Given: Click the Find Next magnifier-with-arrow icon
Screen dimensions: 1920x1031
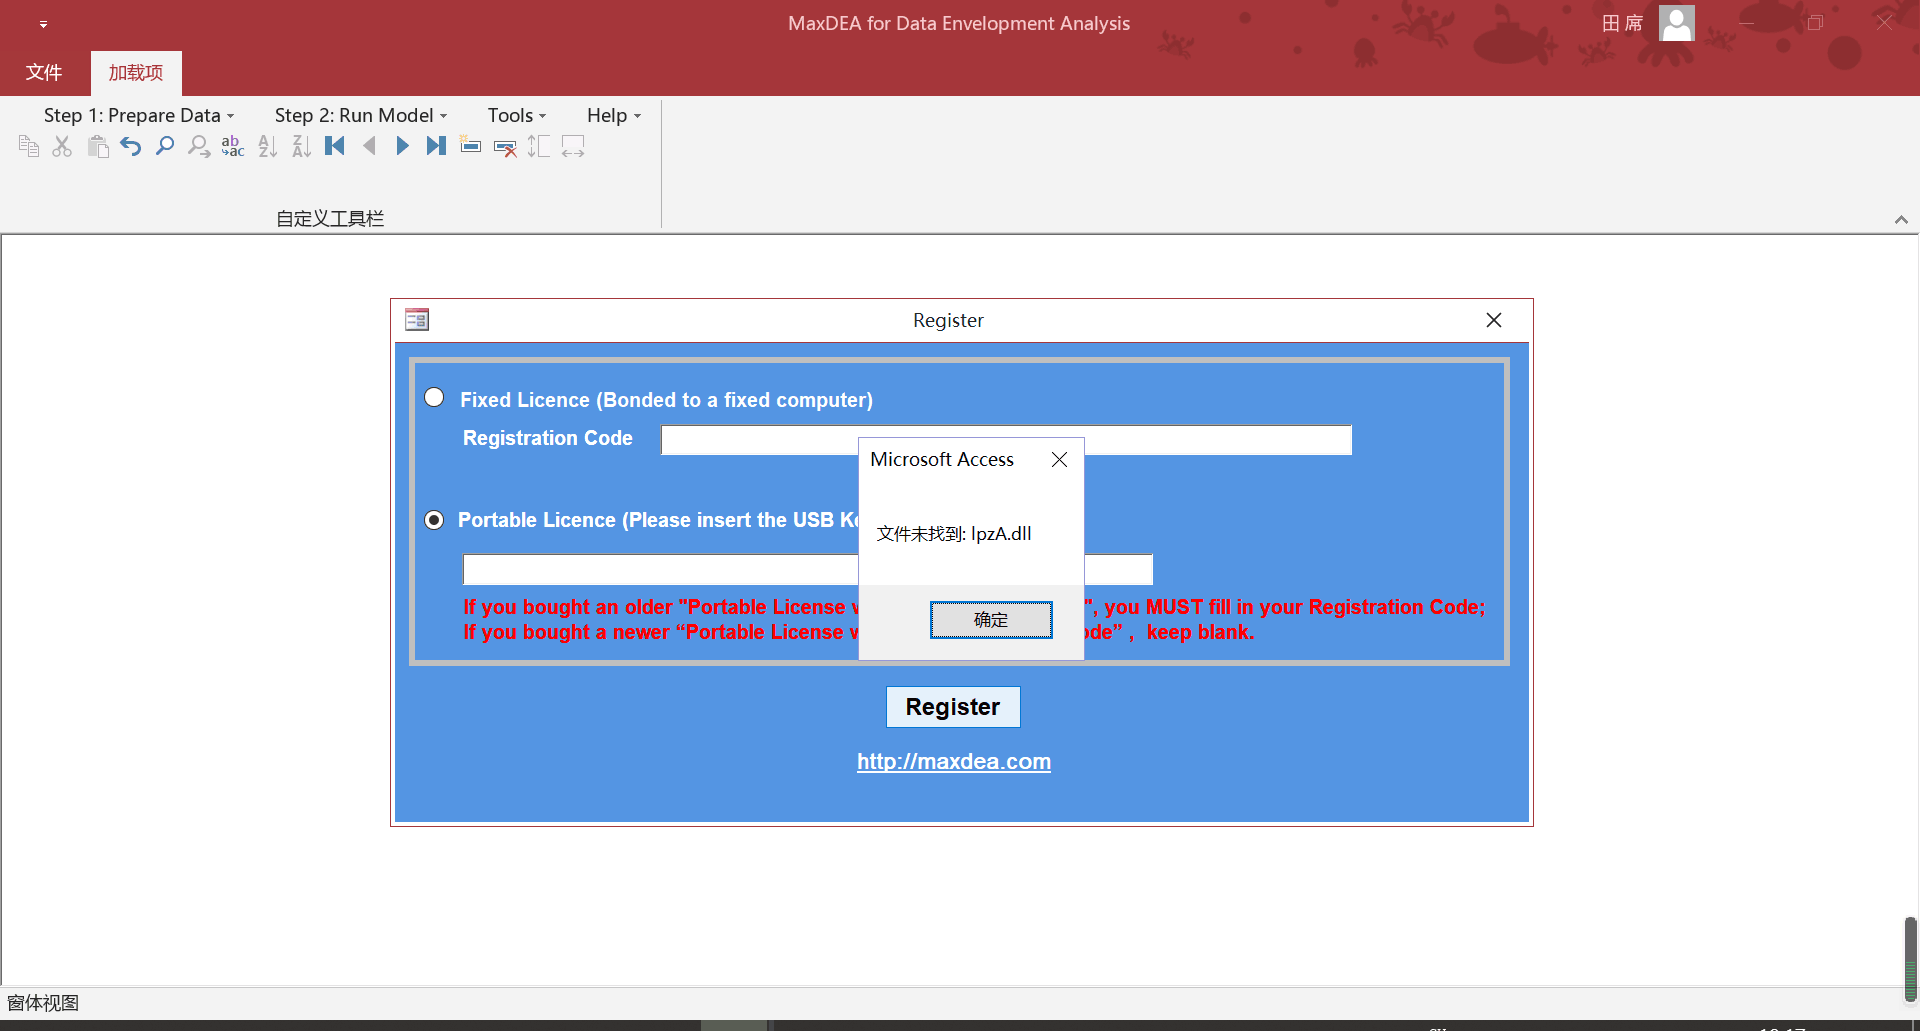Looking at the screenshot, I should (x=199, y=147).
